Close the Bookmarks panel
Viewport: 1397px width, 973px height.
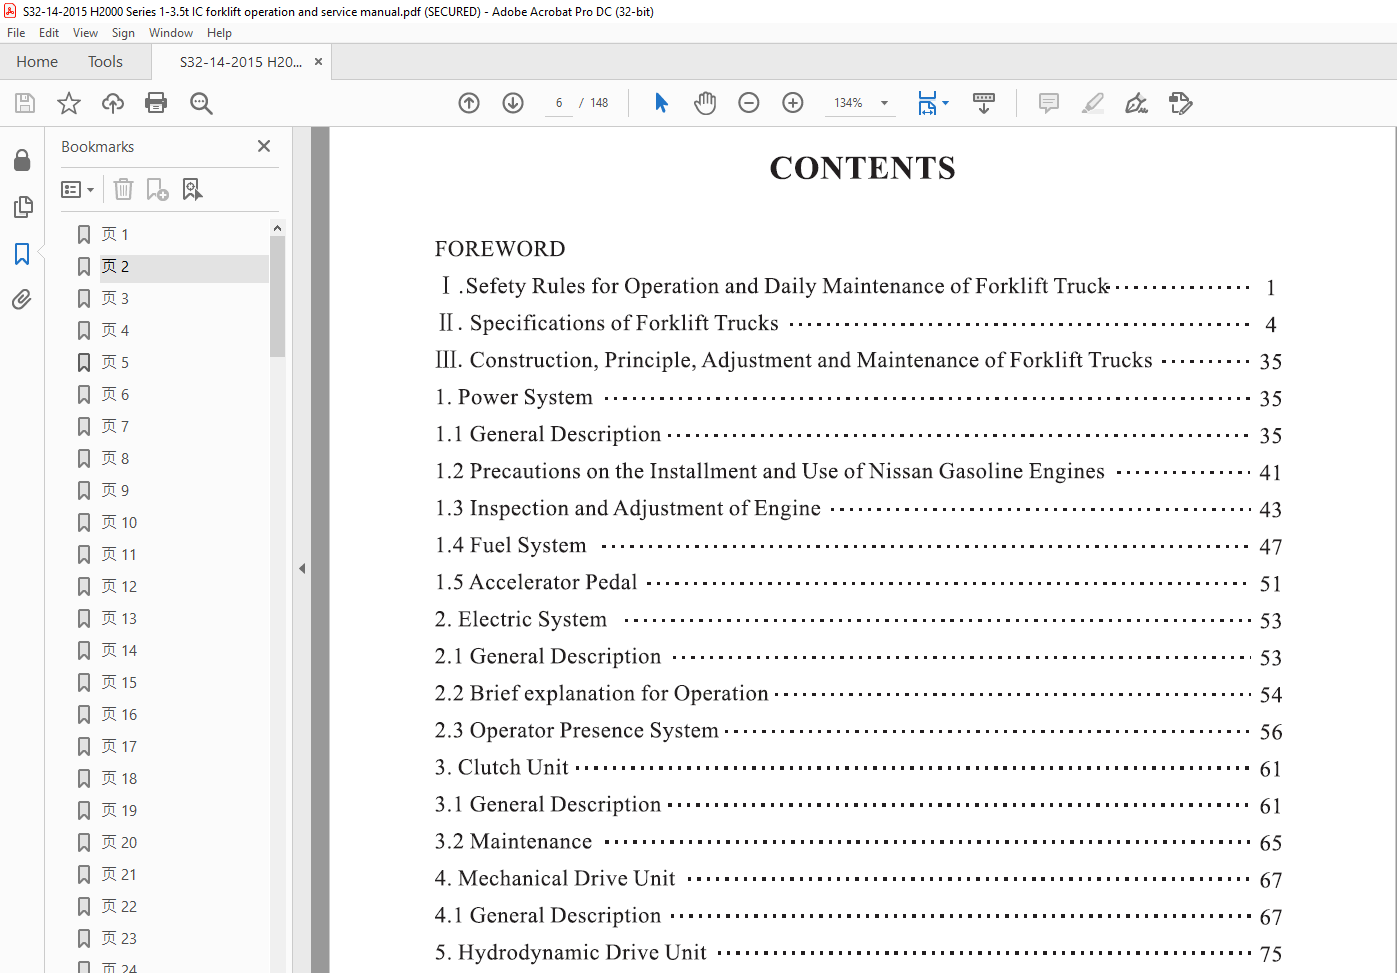coord(264,146)
